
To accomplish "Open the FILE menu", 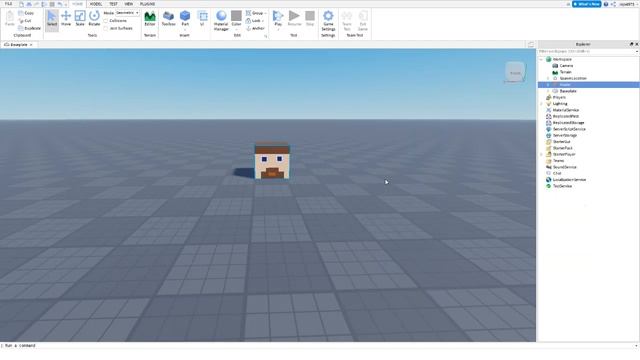I will pos(8,4).
